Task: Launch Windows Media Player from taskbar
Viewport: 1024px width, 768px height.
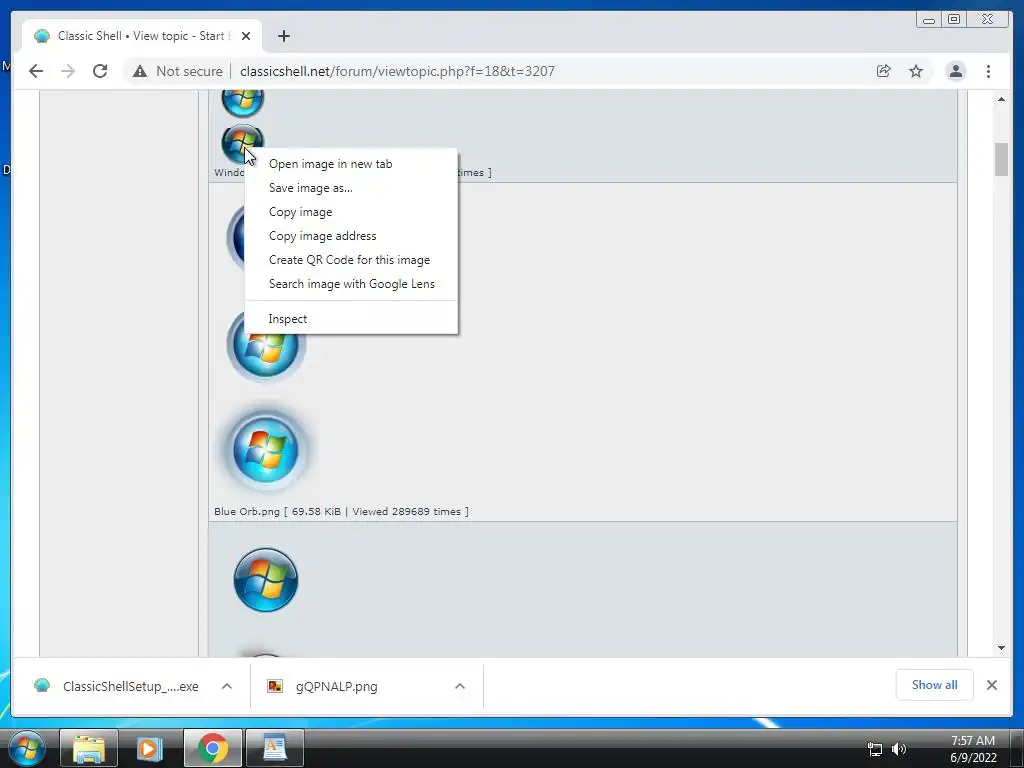Action: [150, 748]
